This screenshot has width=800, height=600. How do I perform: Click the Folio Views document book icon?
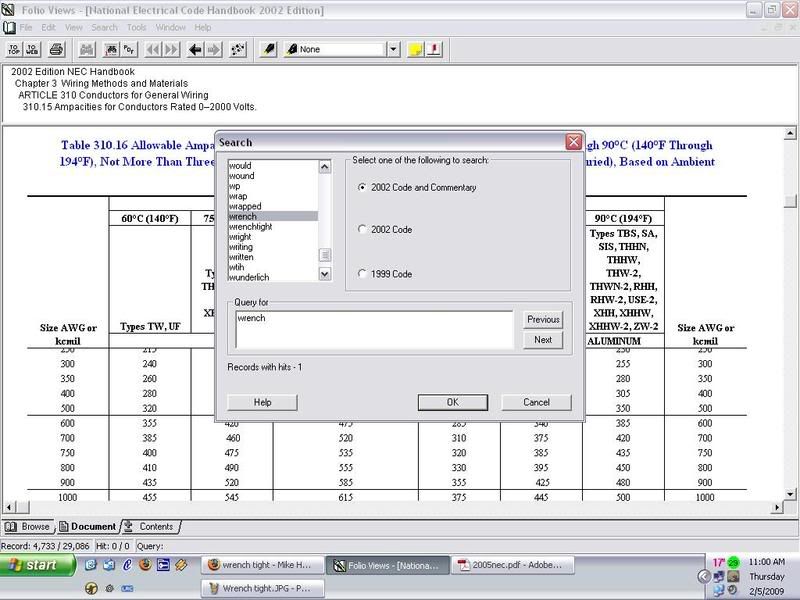point(9,28)
